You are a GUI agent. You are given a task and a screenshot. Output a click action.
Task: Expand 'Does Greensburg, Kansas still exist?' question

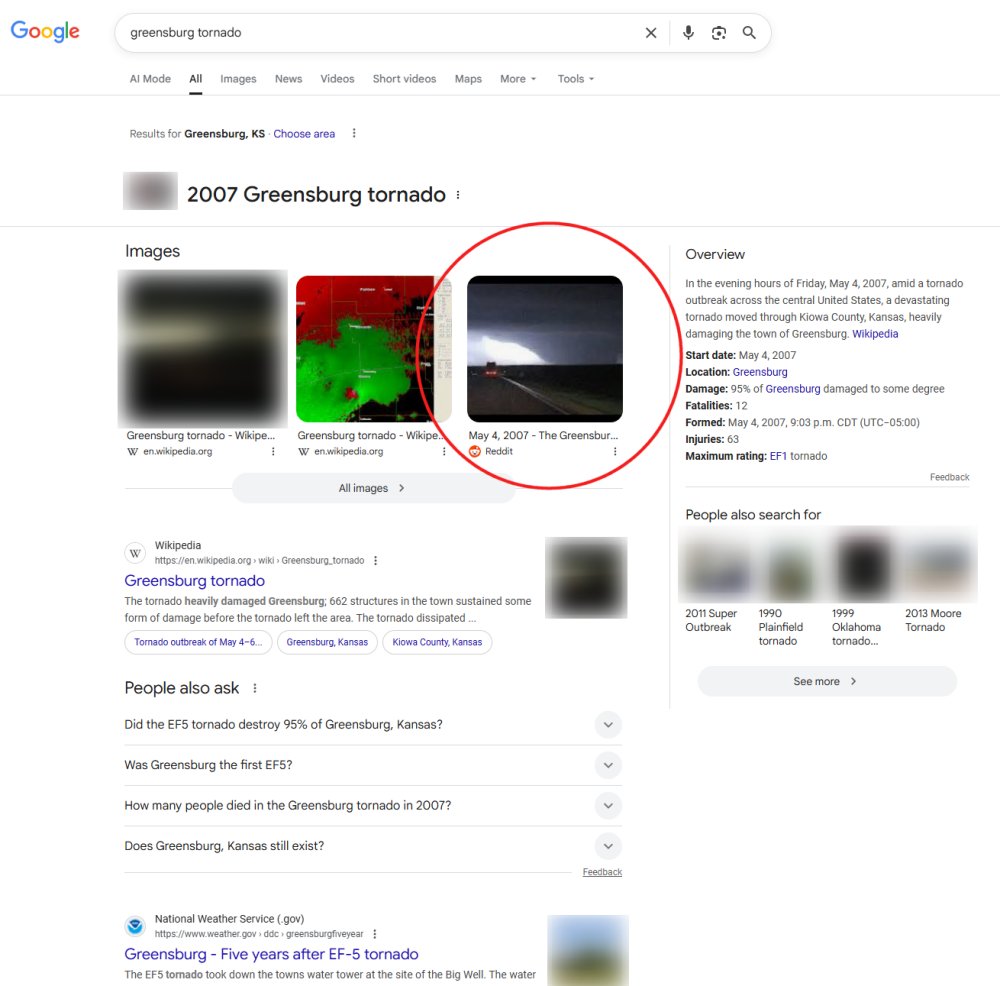(x=607, y=846)
